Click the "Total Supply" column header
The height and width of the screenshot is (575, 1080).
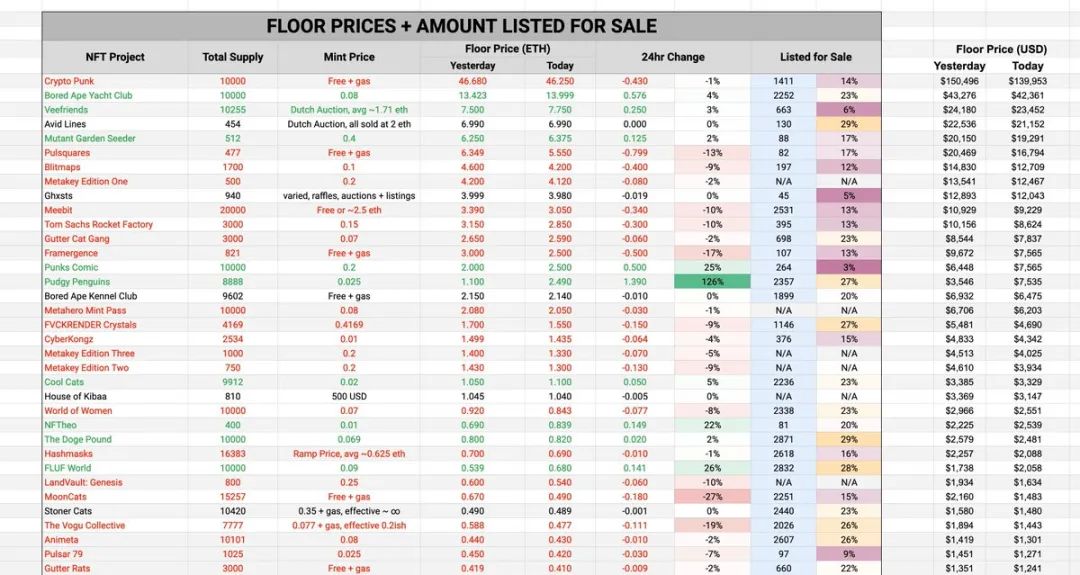233,58
